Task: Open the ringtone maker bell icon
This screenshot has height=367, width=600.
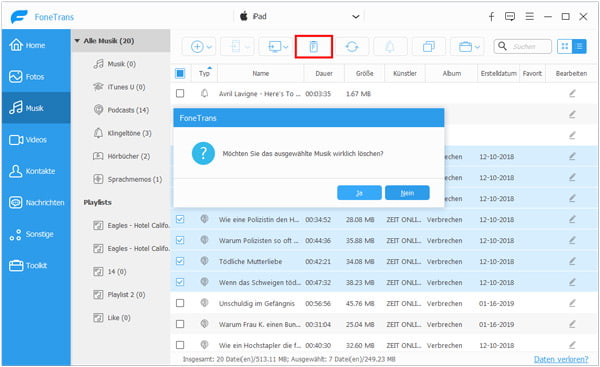Action: (390, 47)
